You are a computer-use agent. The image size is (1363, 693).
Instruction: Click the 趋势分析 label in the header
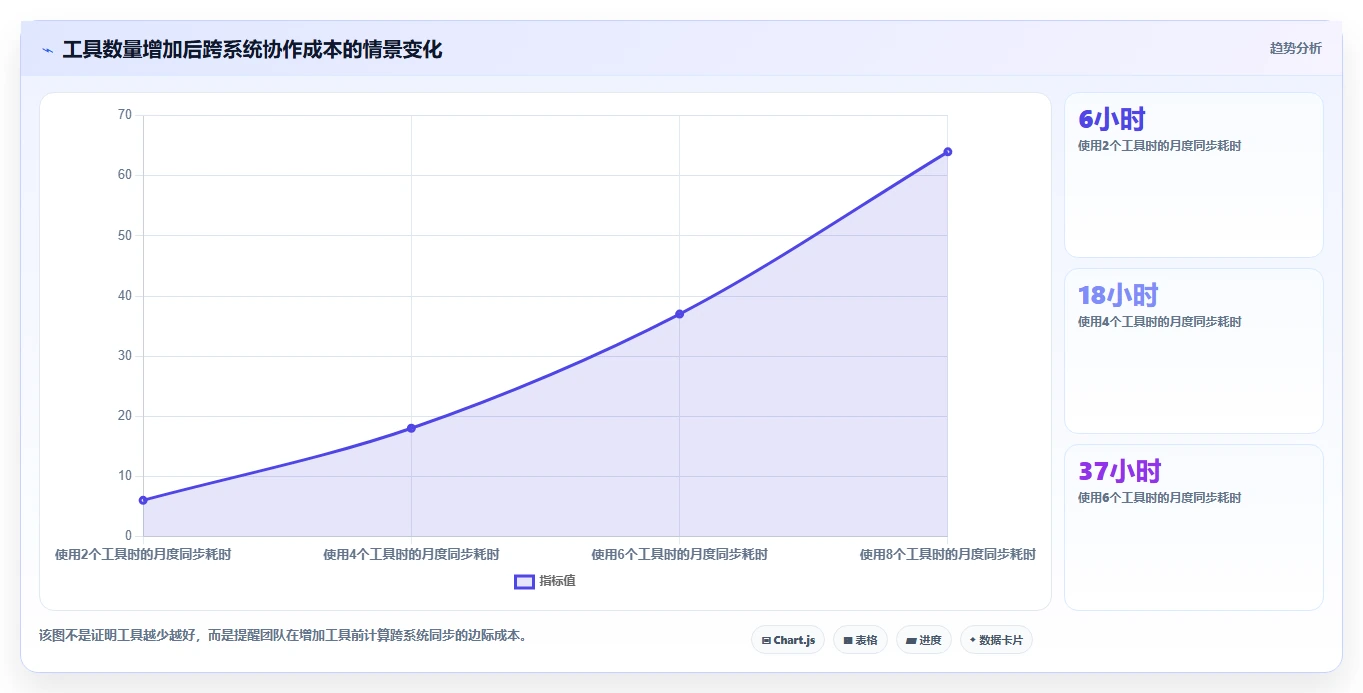click(1295, 48)
